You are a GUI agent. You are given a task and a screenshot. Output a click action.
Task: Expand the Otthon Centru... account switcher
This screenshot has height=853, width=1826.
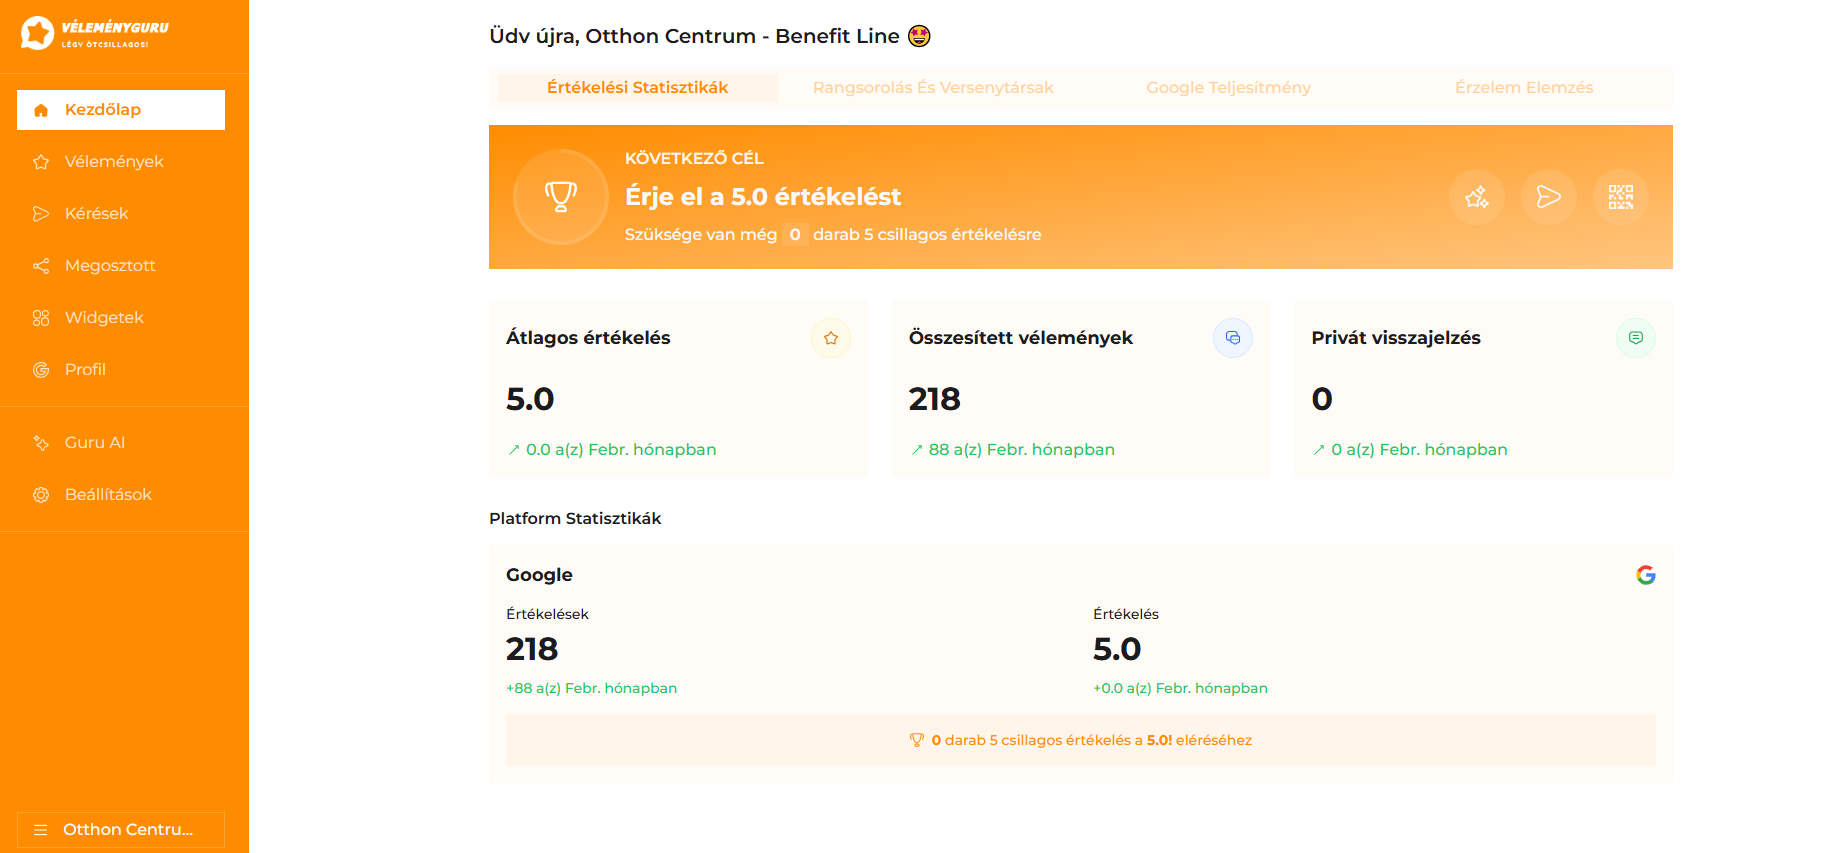121,830
